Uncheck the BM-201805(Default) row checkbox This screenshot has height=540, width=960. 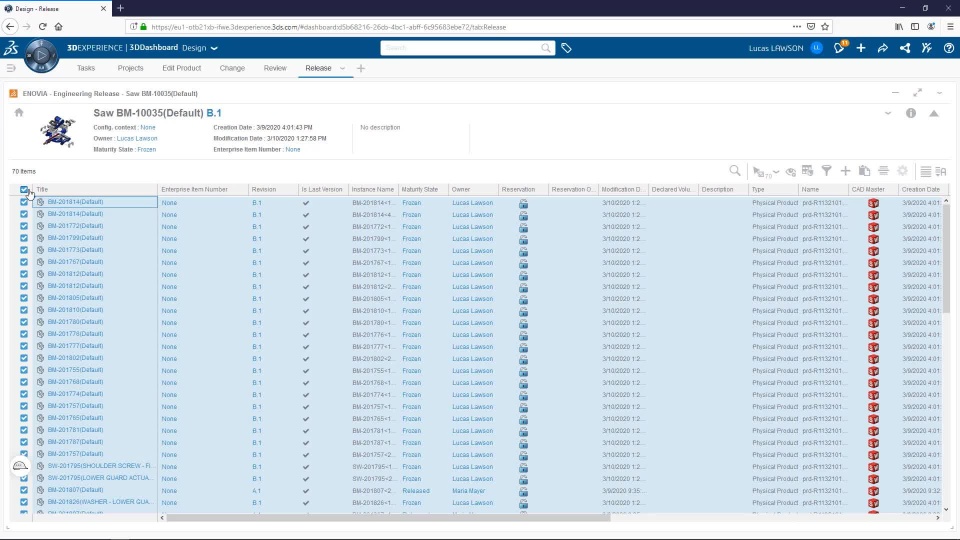pyautogui.click(x=24, y=298)
